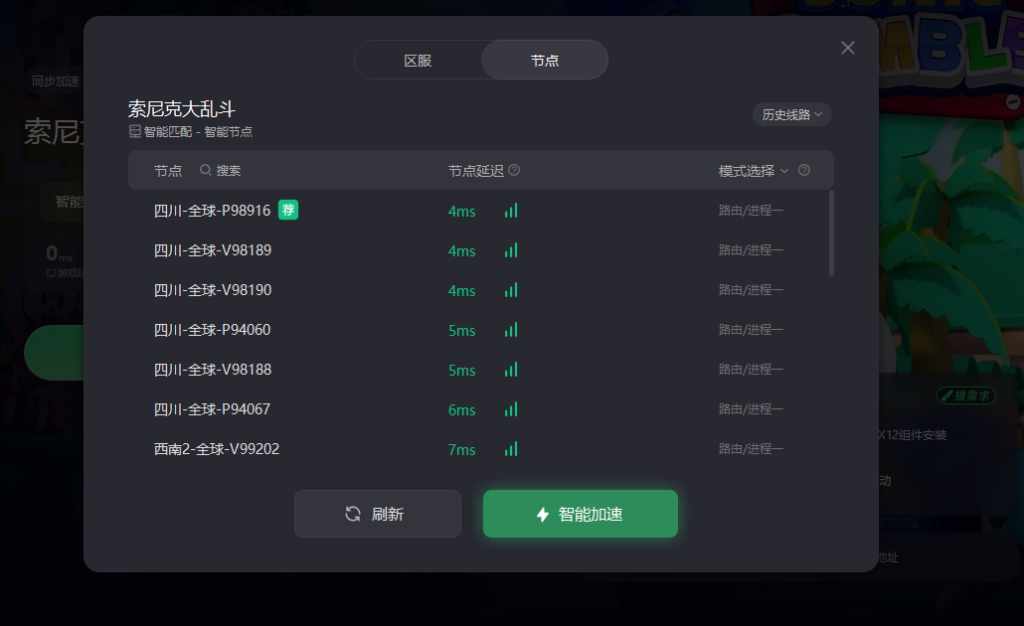Switch to the 区服 tab
The height and width of the screenshot is (626, 1024).
tap(418, 61)
